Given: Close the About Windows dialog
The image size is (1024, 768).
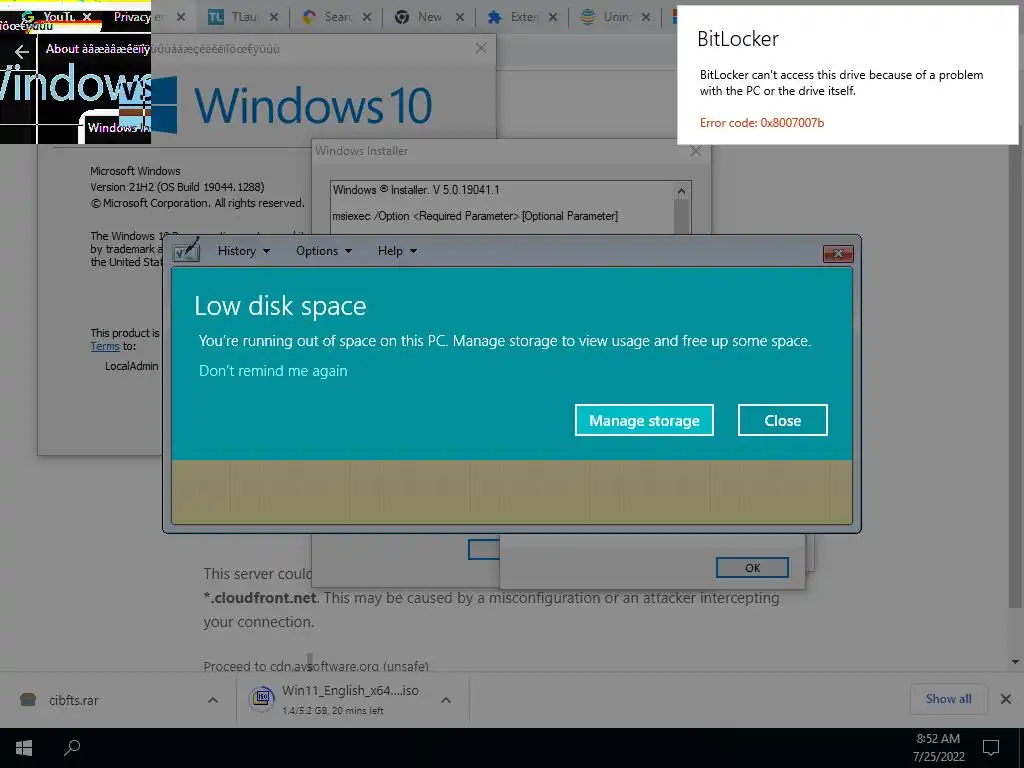Looking at the screenshot, I should 481,48.
